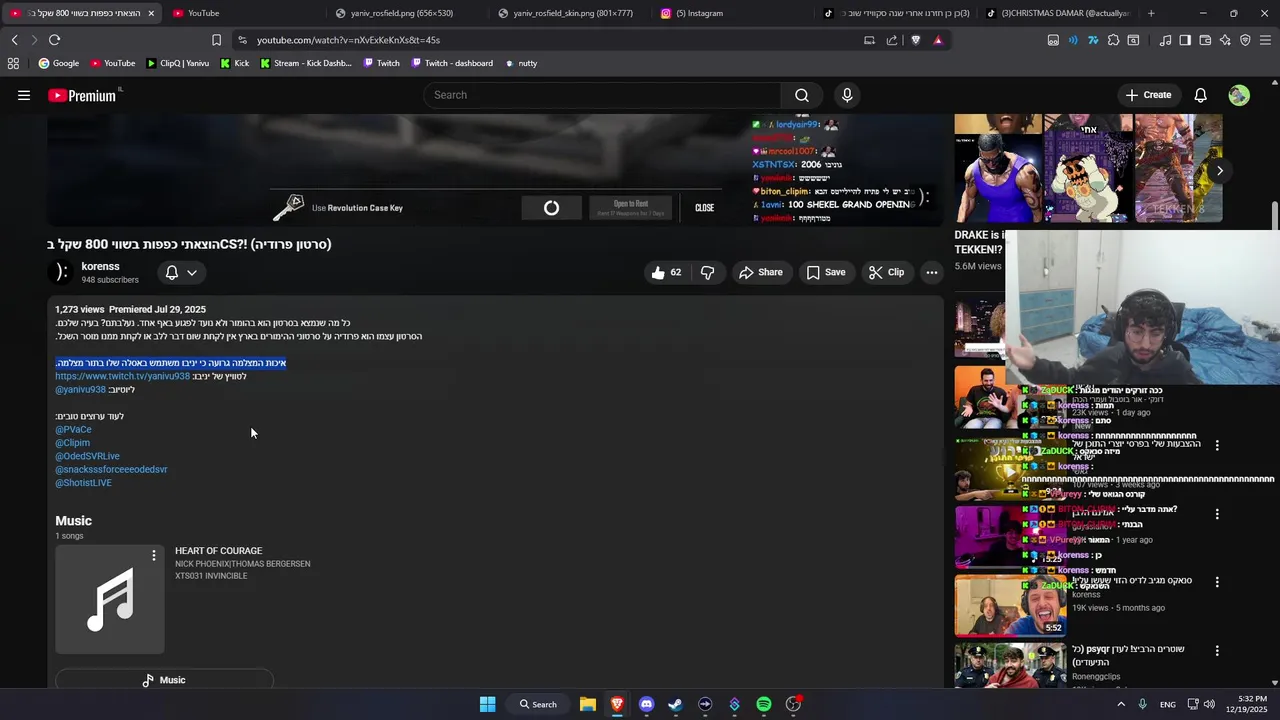Open the Google bookmark
The height and width of the screenshot is (720, 1280).
[x=59, y=63]
